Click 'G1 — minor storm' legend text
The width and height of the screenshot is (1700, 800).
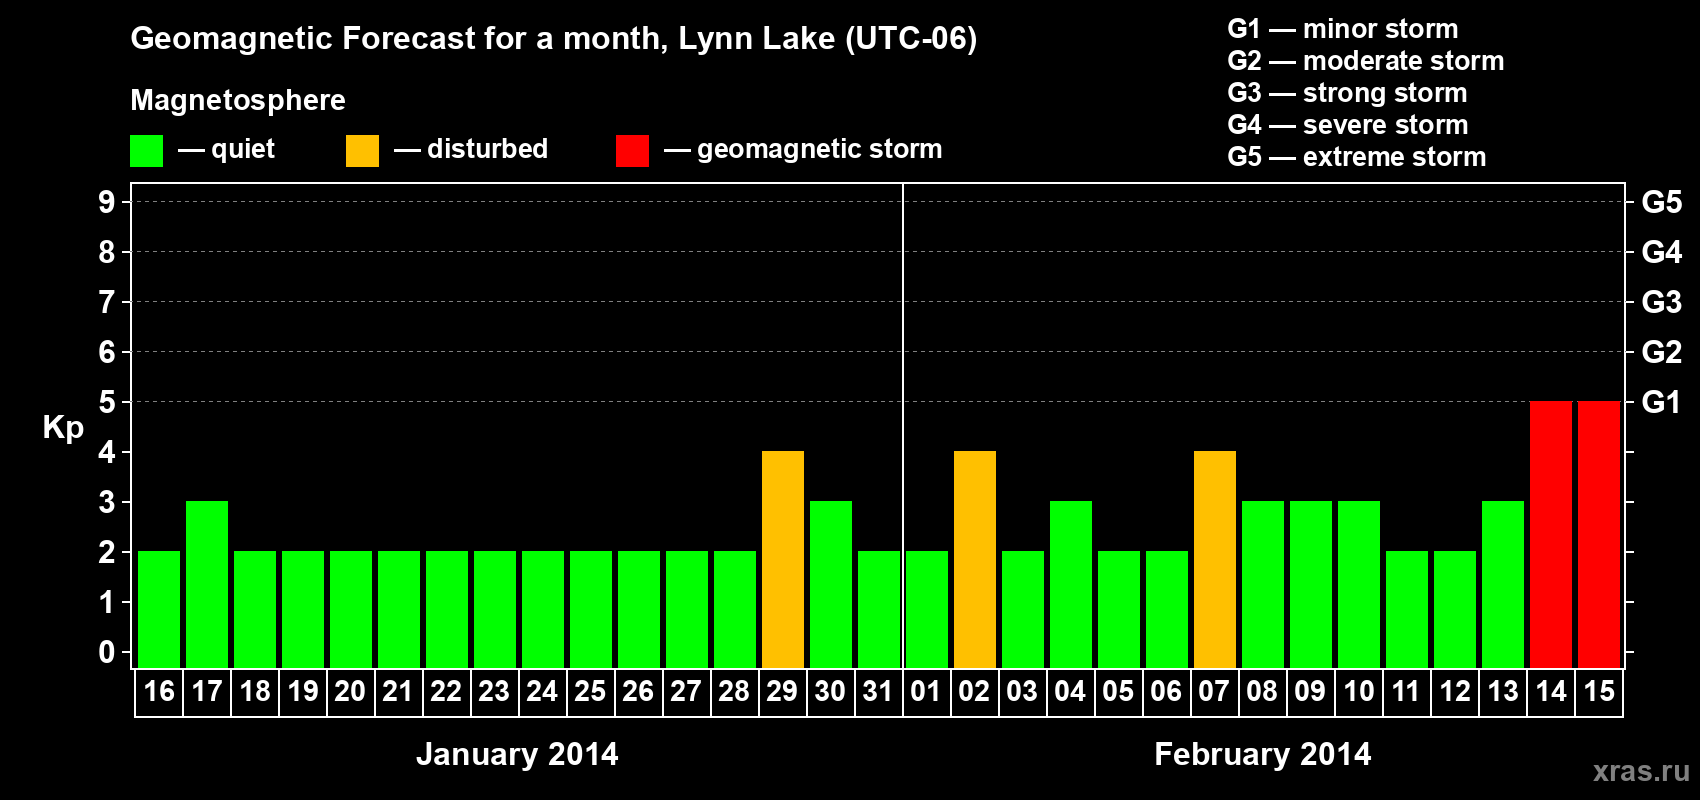pyautogui.click(x=1342, y=29)
